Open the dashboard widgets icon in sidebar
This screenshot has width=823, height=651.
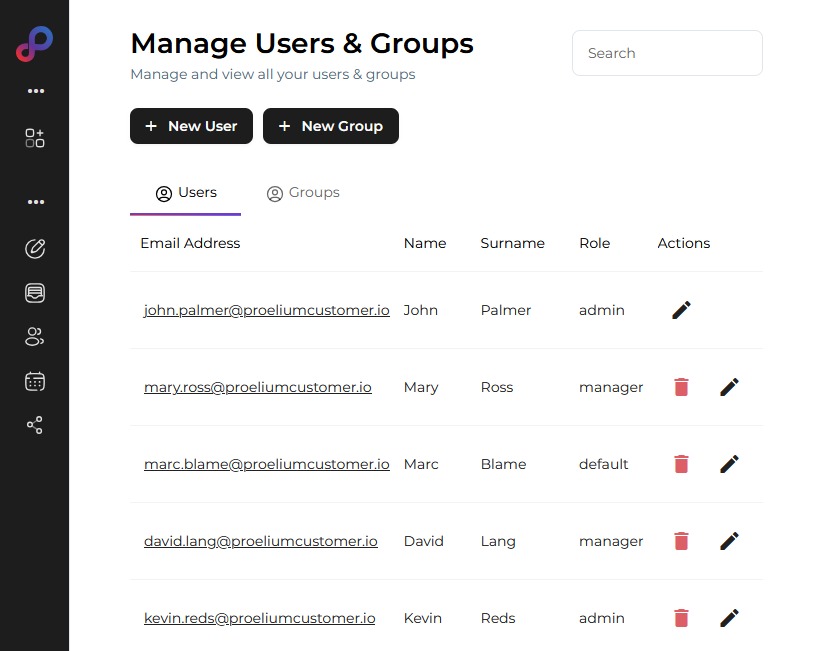35,139
